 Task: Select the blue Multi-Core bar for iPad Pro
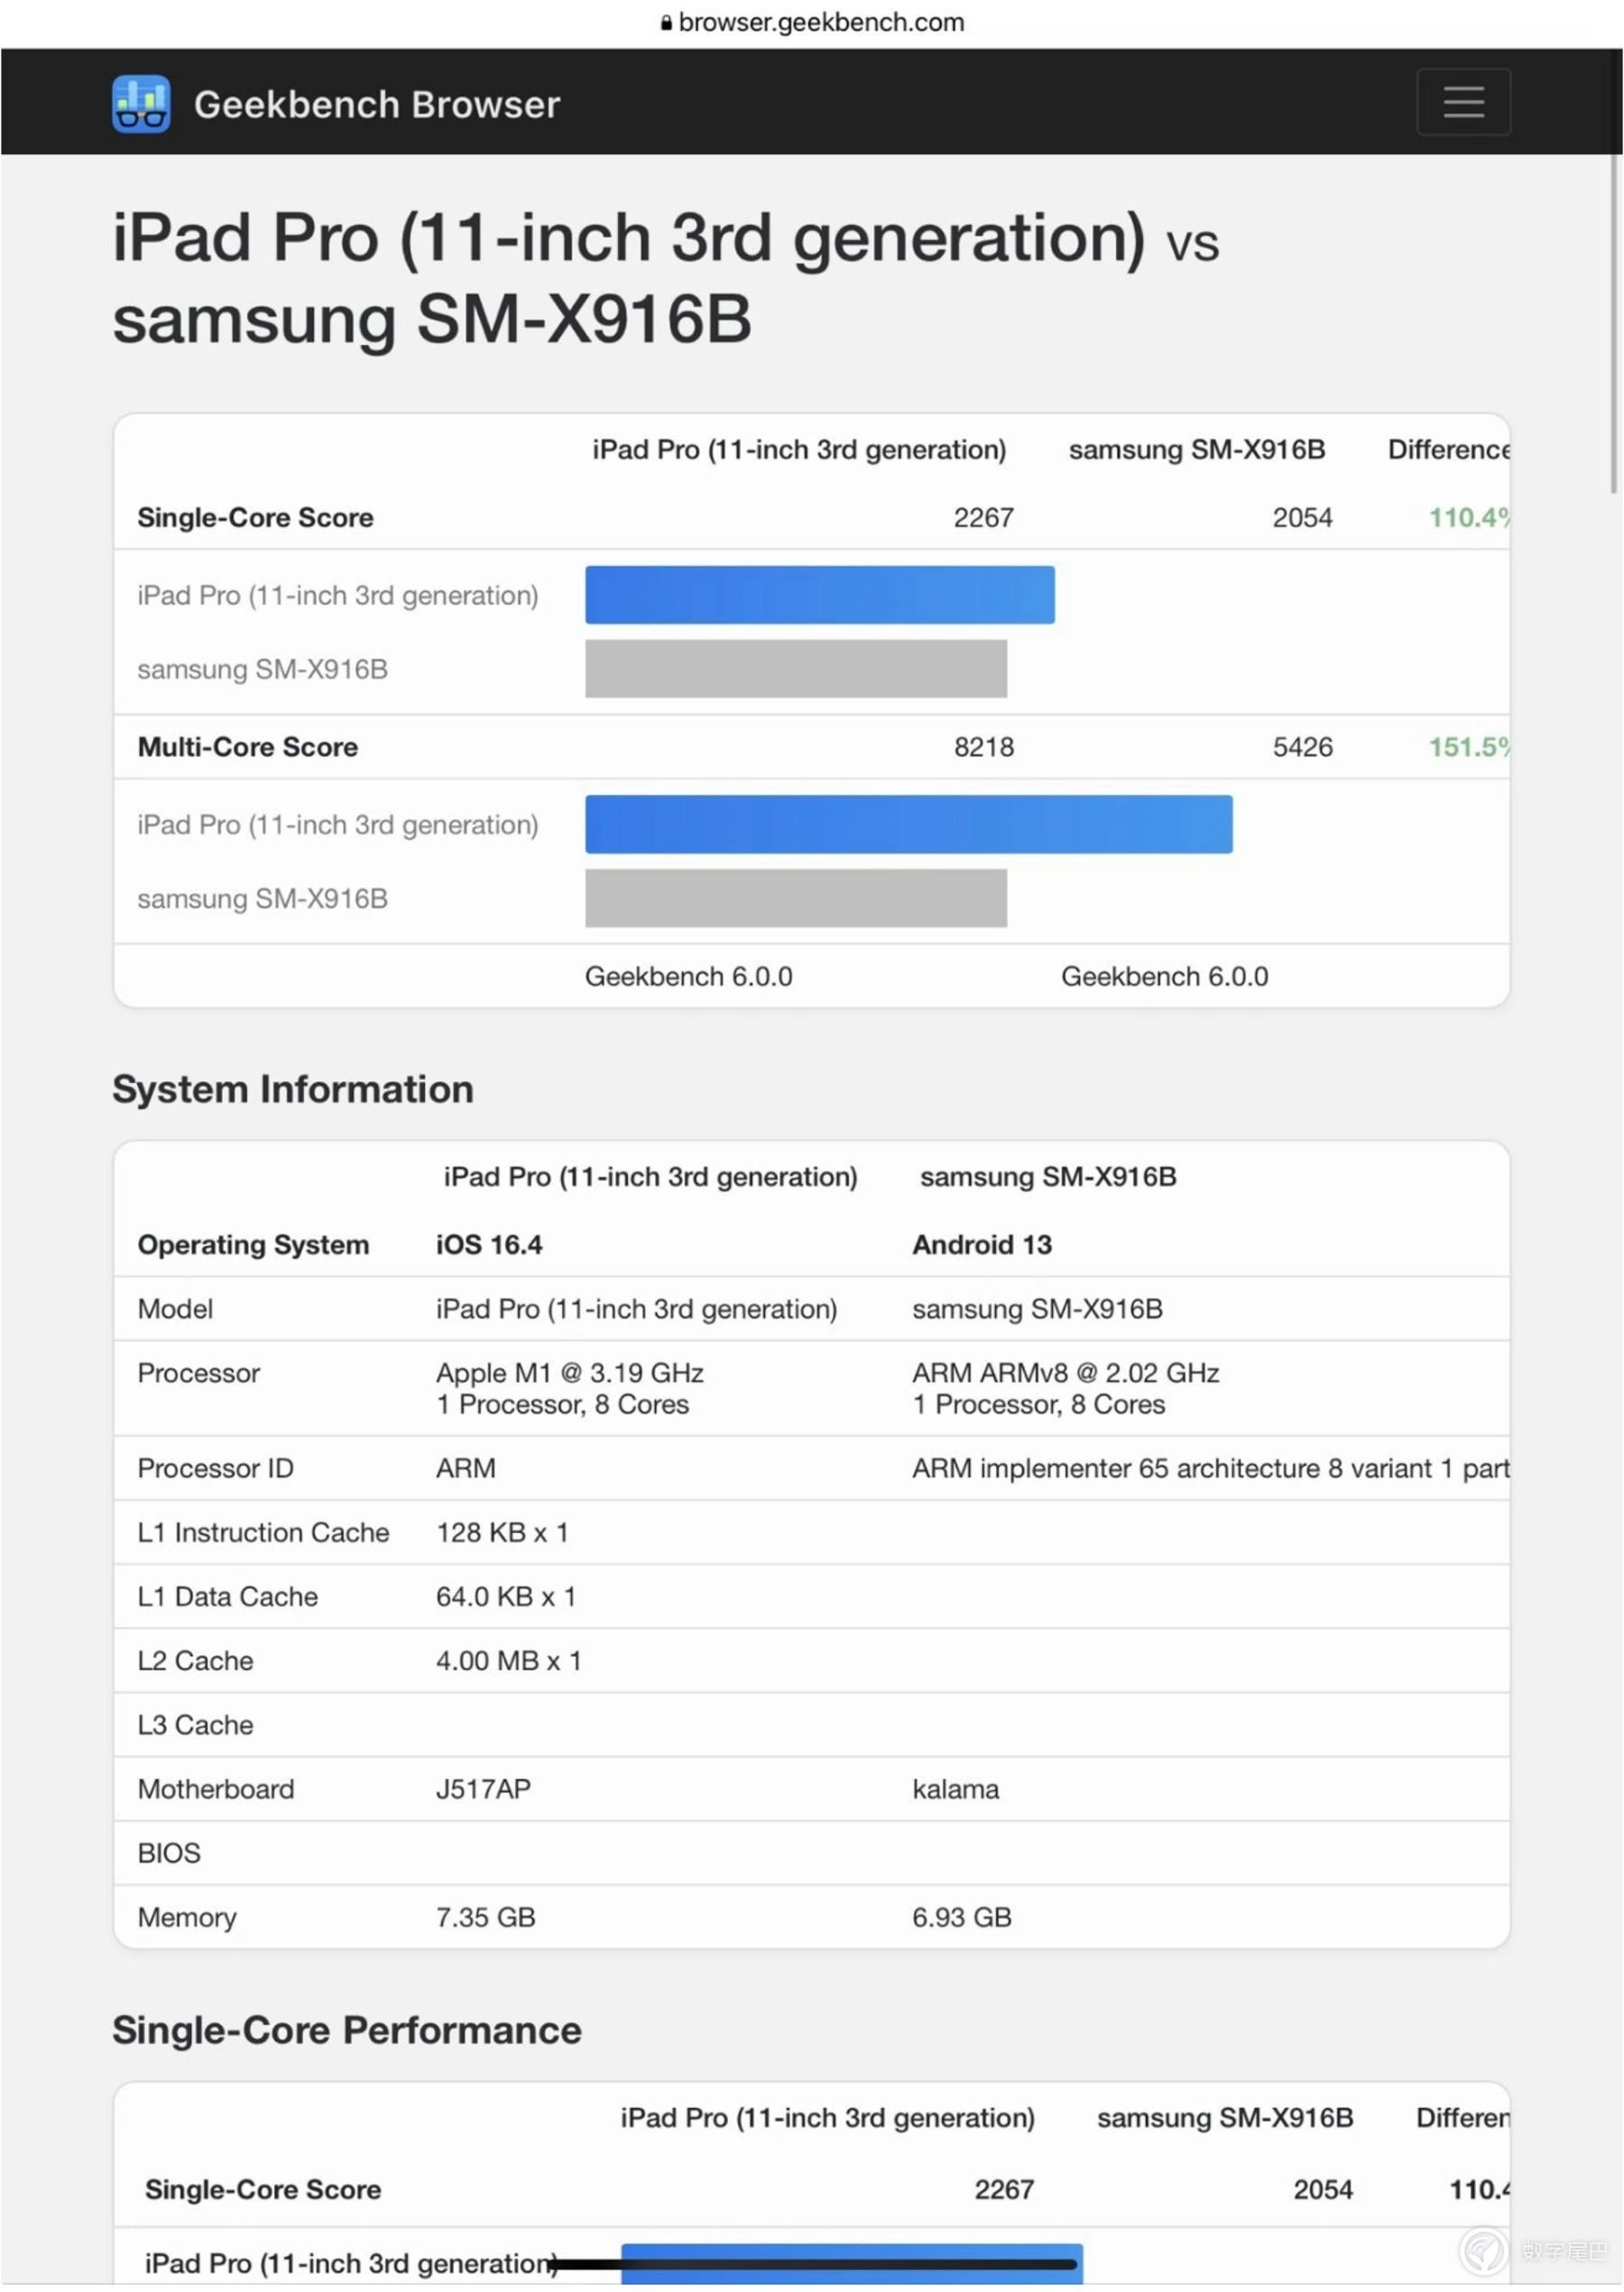(908, 824)
